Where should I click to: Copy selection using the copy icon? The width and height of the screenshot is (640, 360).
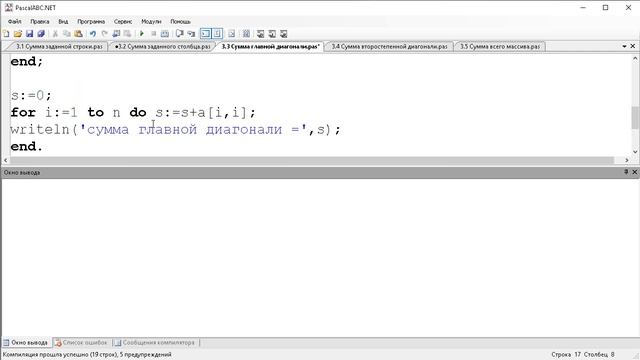click(67, 34)
